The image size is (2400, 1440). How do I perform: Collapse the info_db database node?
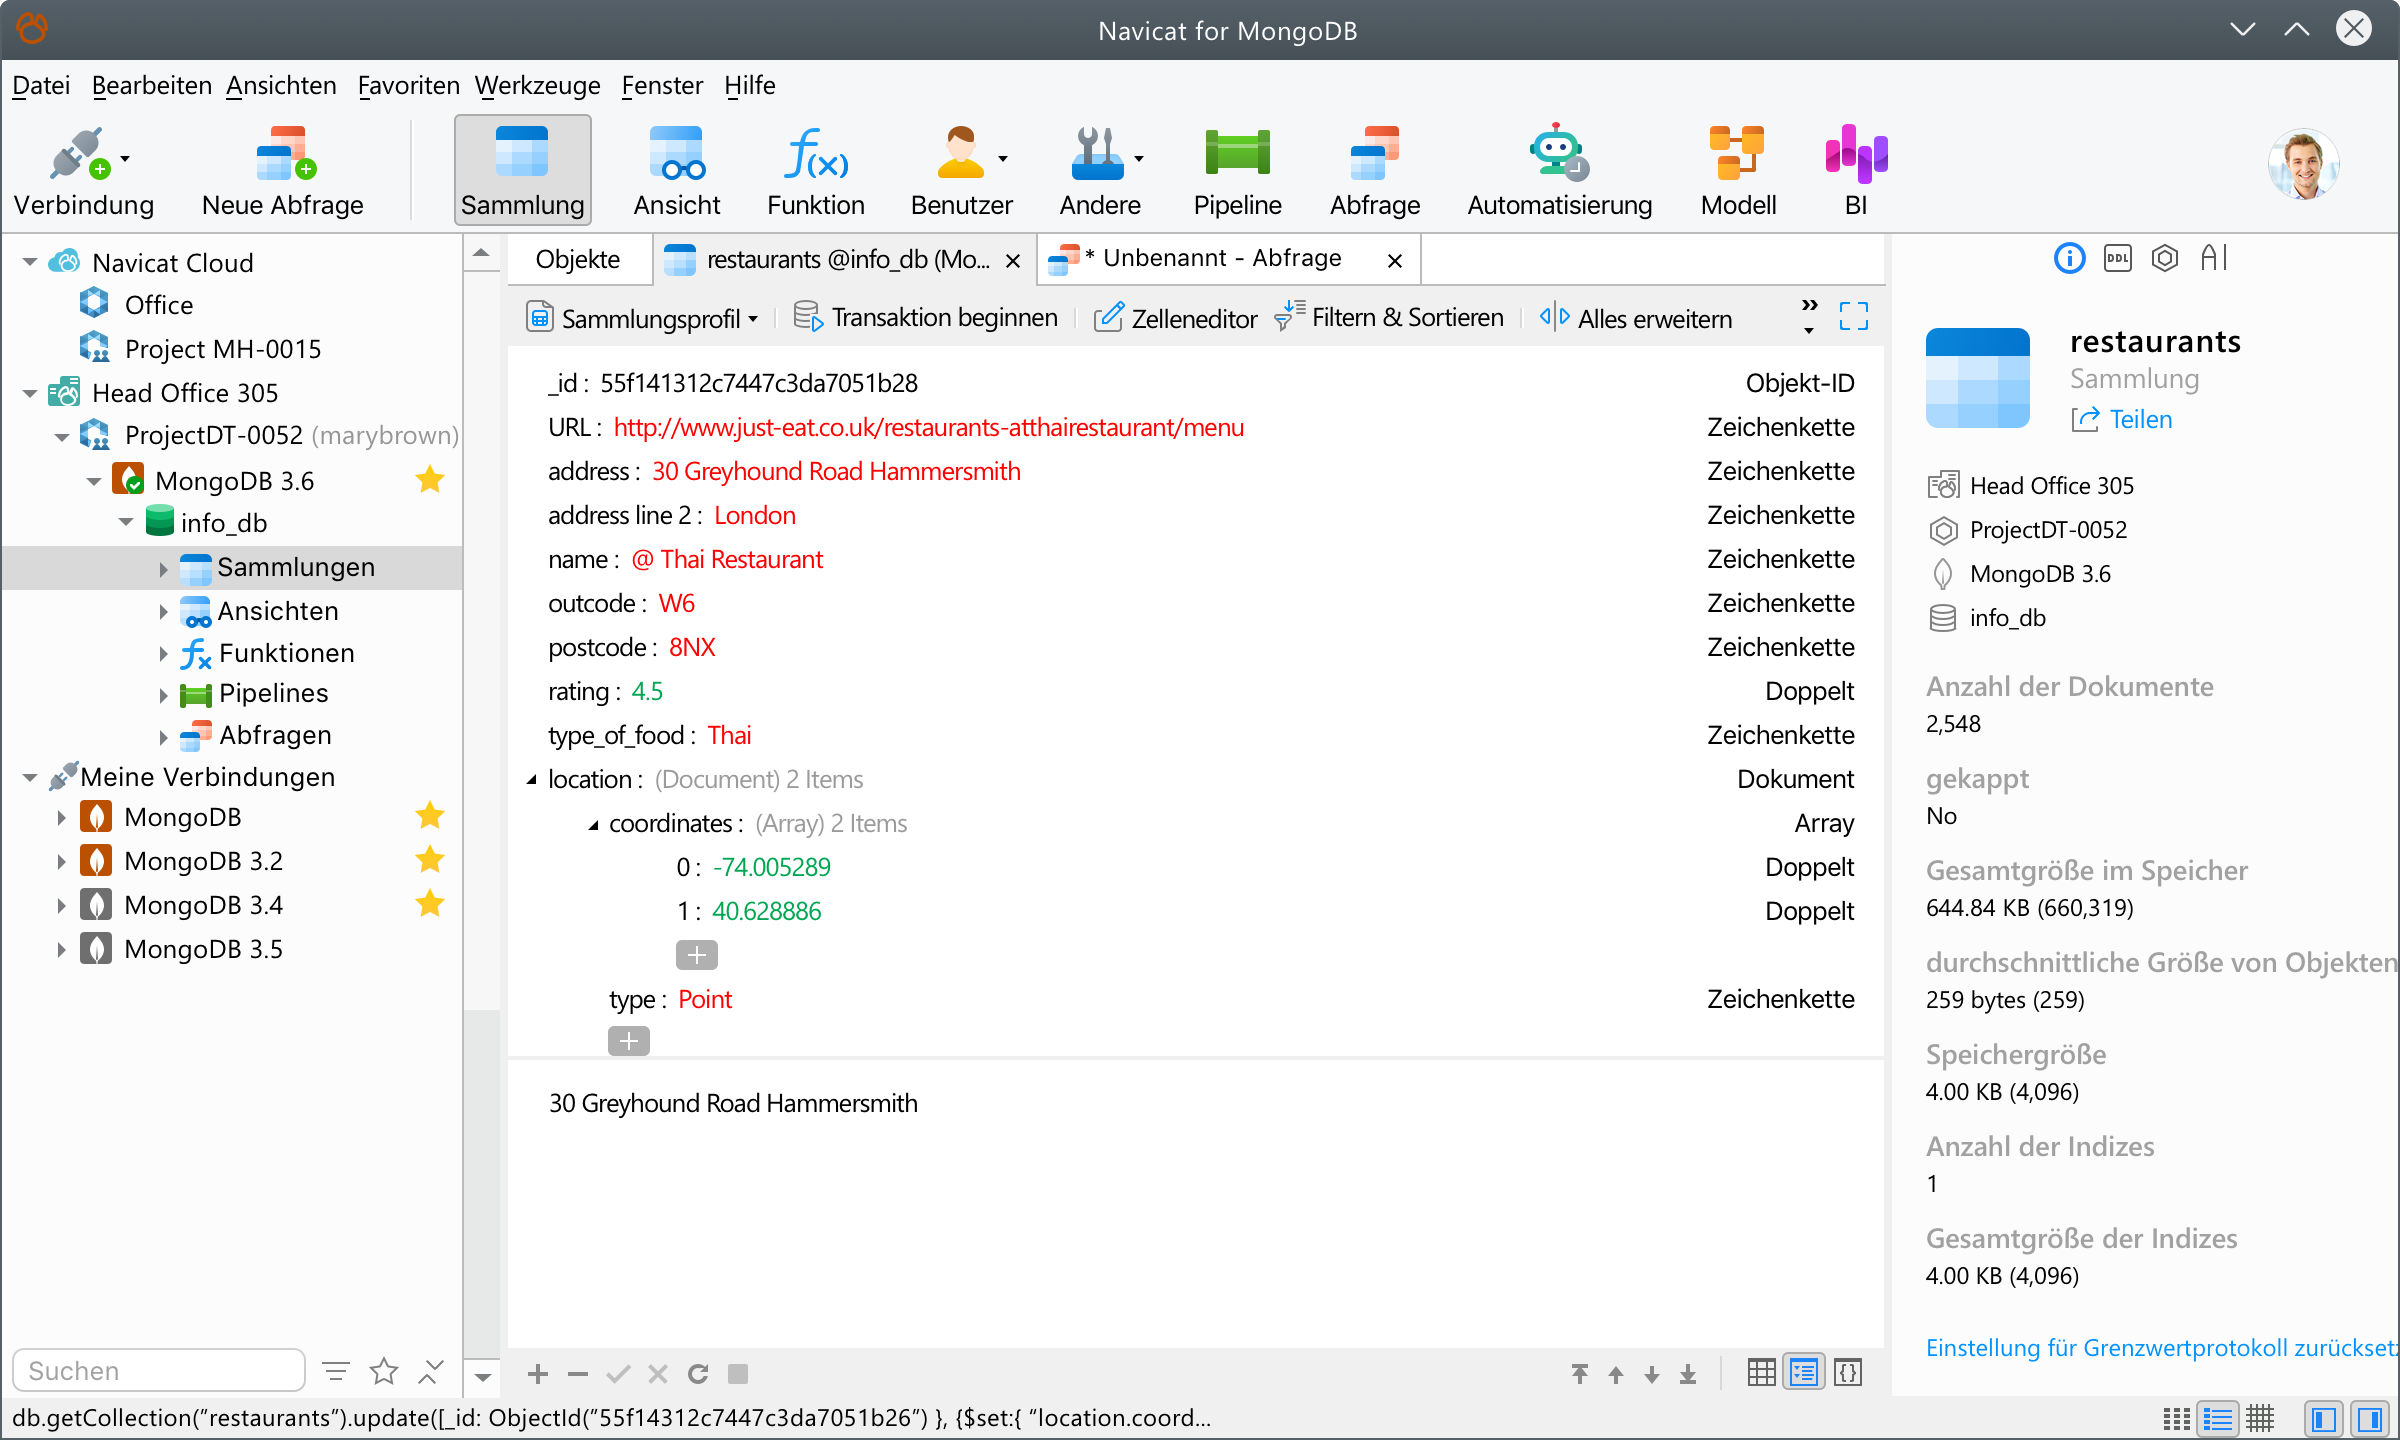[x=126, y=523]
